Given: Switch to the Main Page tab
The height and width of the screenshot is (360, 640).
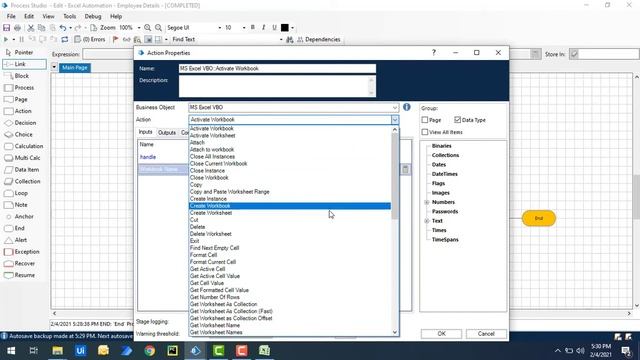Looking at the screenshot, I should [75, 68].
